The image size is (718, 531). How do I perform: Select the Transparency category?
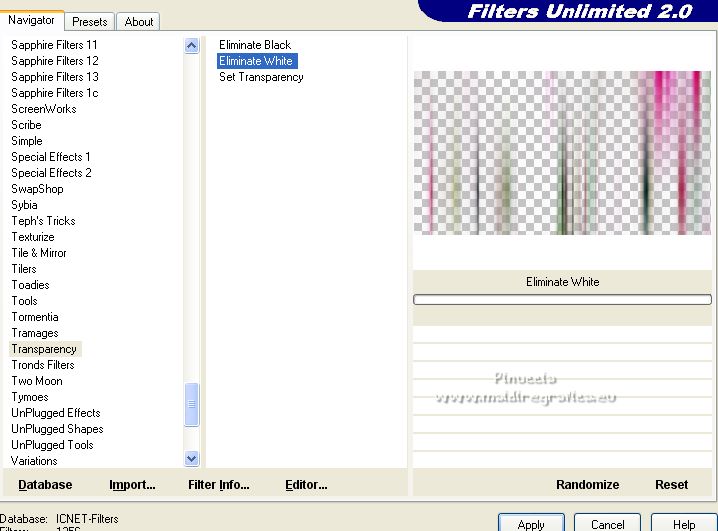[x=44, y=349]
